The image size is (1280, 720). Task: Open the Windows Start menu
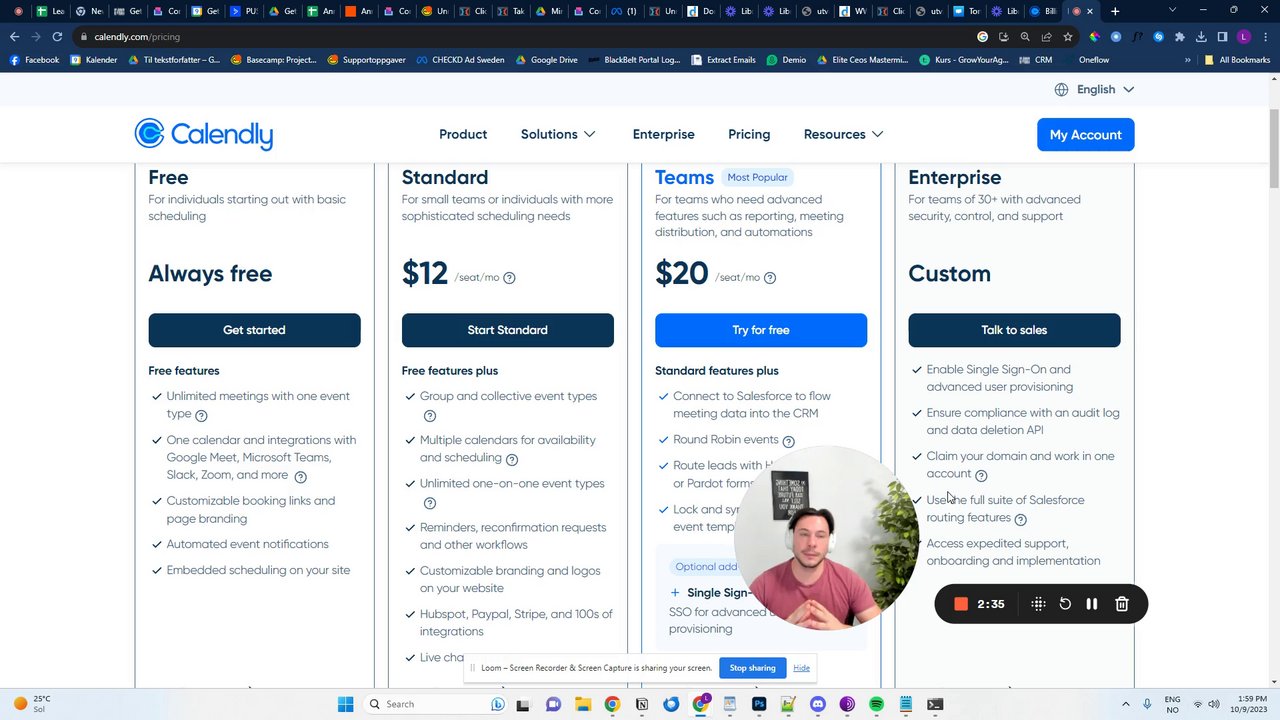[x=345, y=704]
